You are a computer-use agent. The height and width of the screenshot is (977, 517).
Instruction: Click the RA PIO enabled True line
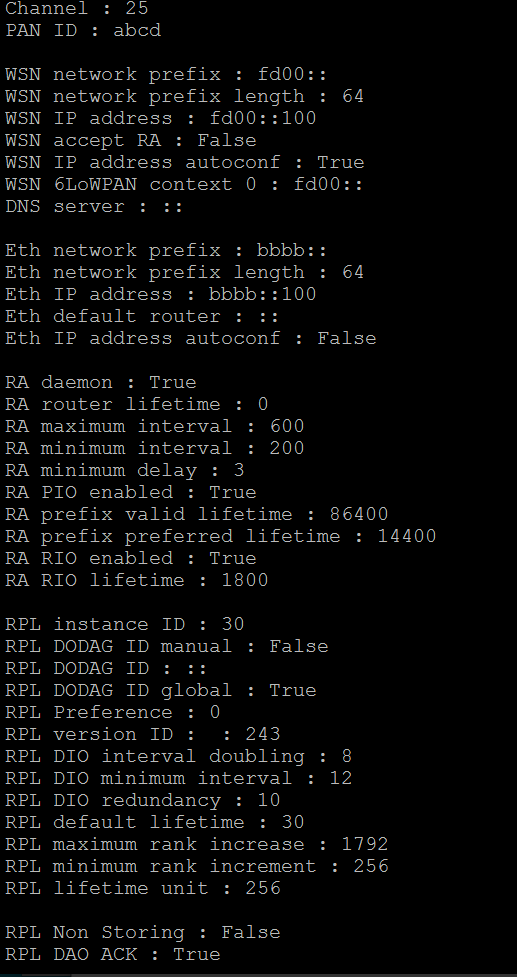coord(131,492)
